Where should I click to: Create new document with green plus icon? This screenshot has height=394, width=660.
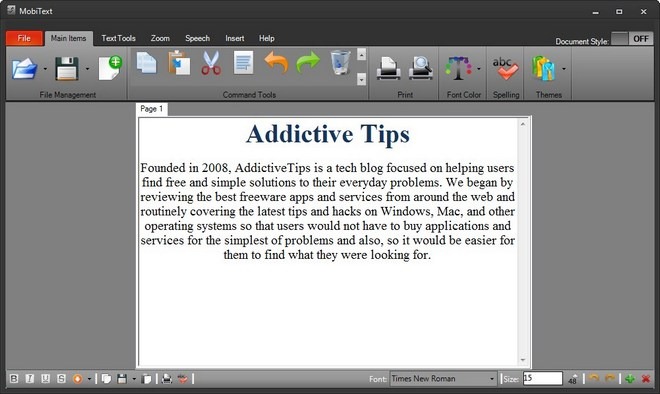[x=110, y=68]
